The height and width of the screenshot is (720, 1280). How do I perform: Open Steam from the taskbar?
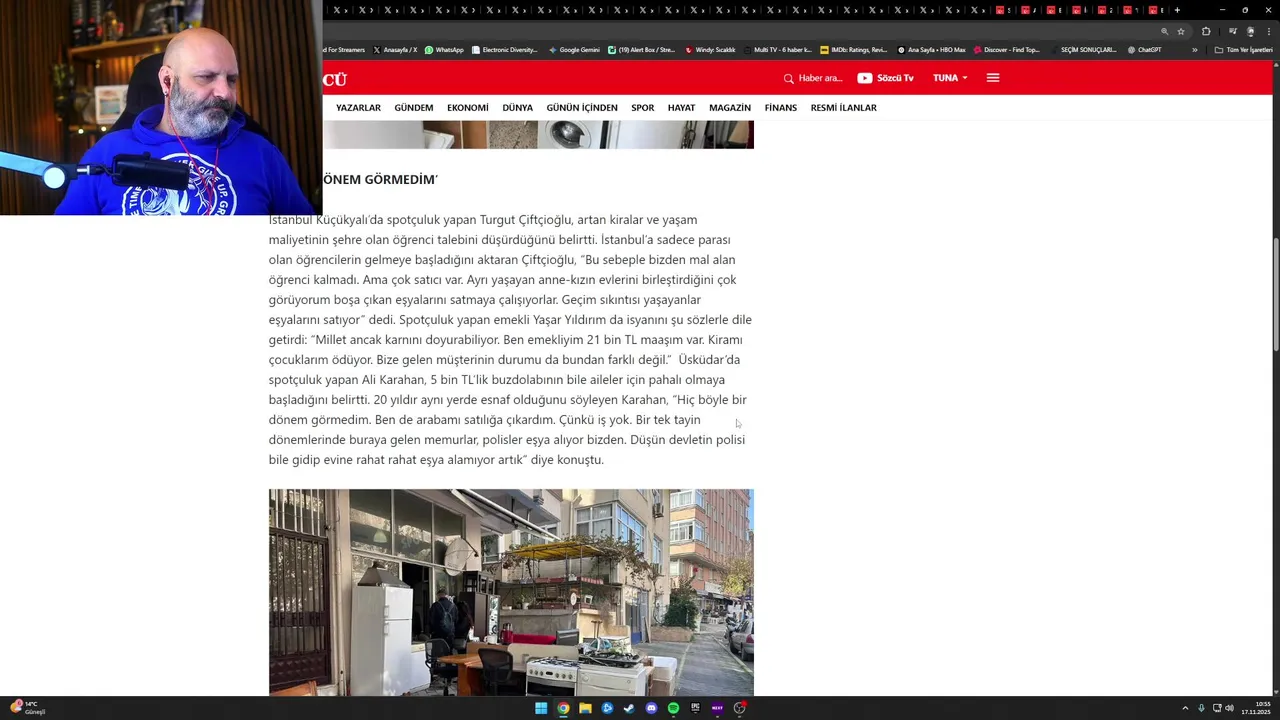(629, 708)
